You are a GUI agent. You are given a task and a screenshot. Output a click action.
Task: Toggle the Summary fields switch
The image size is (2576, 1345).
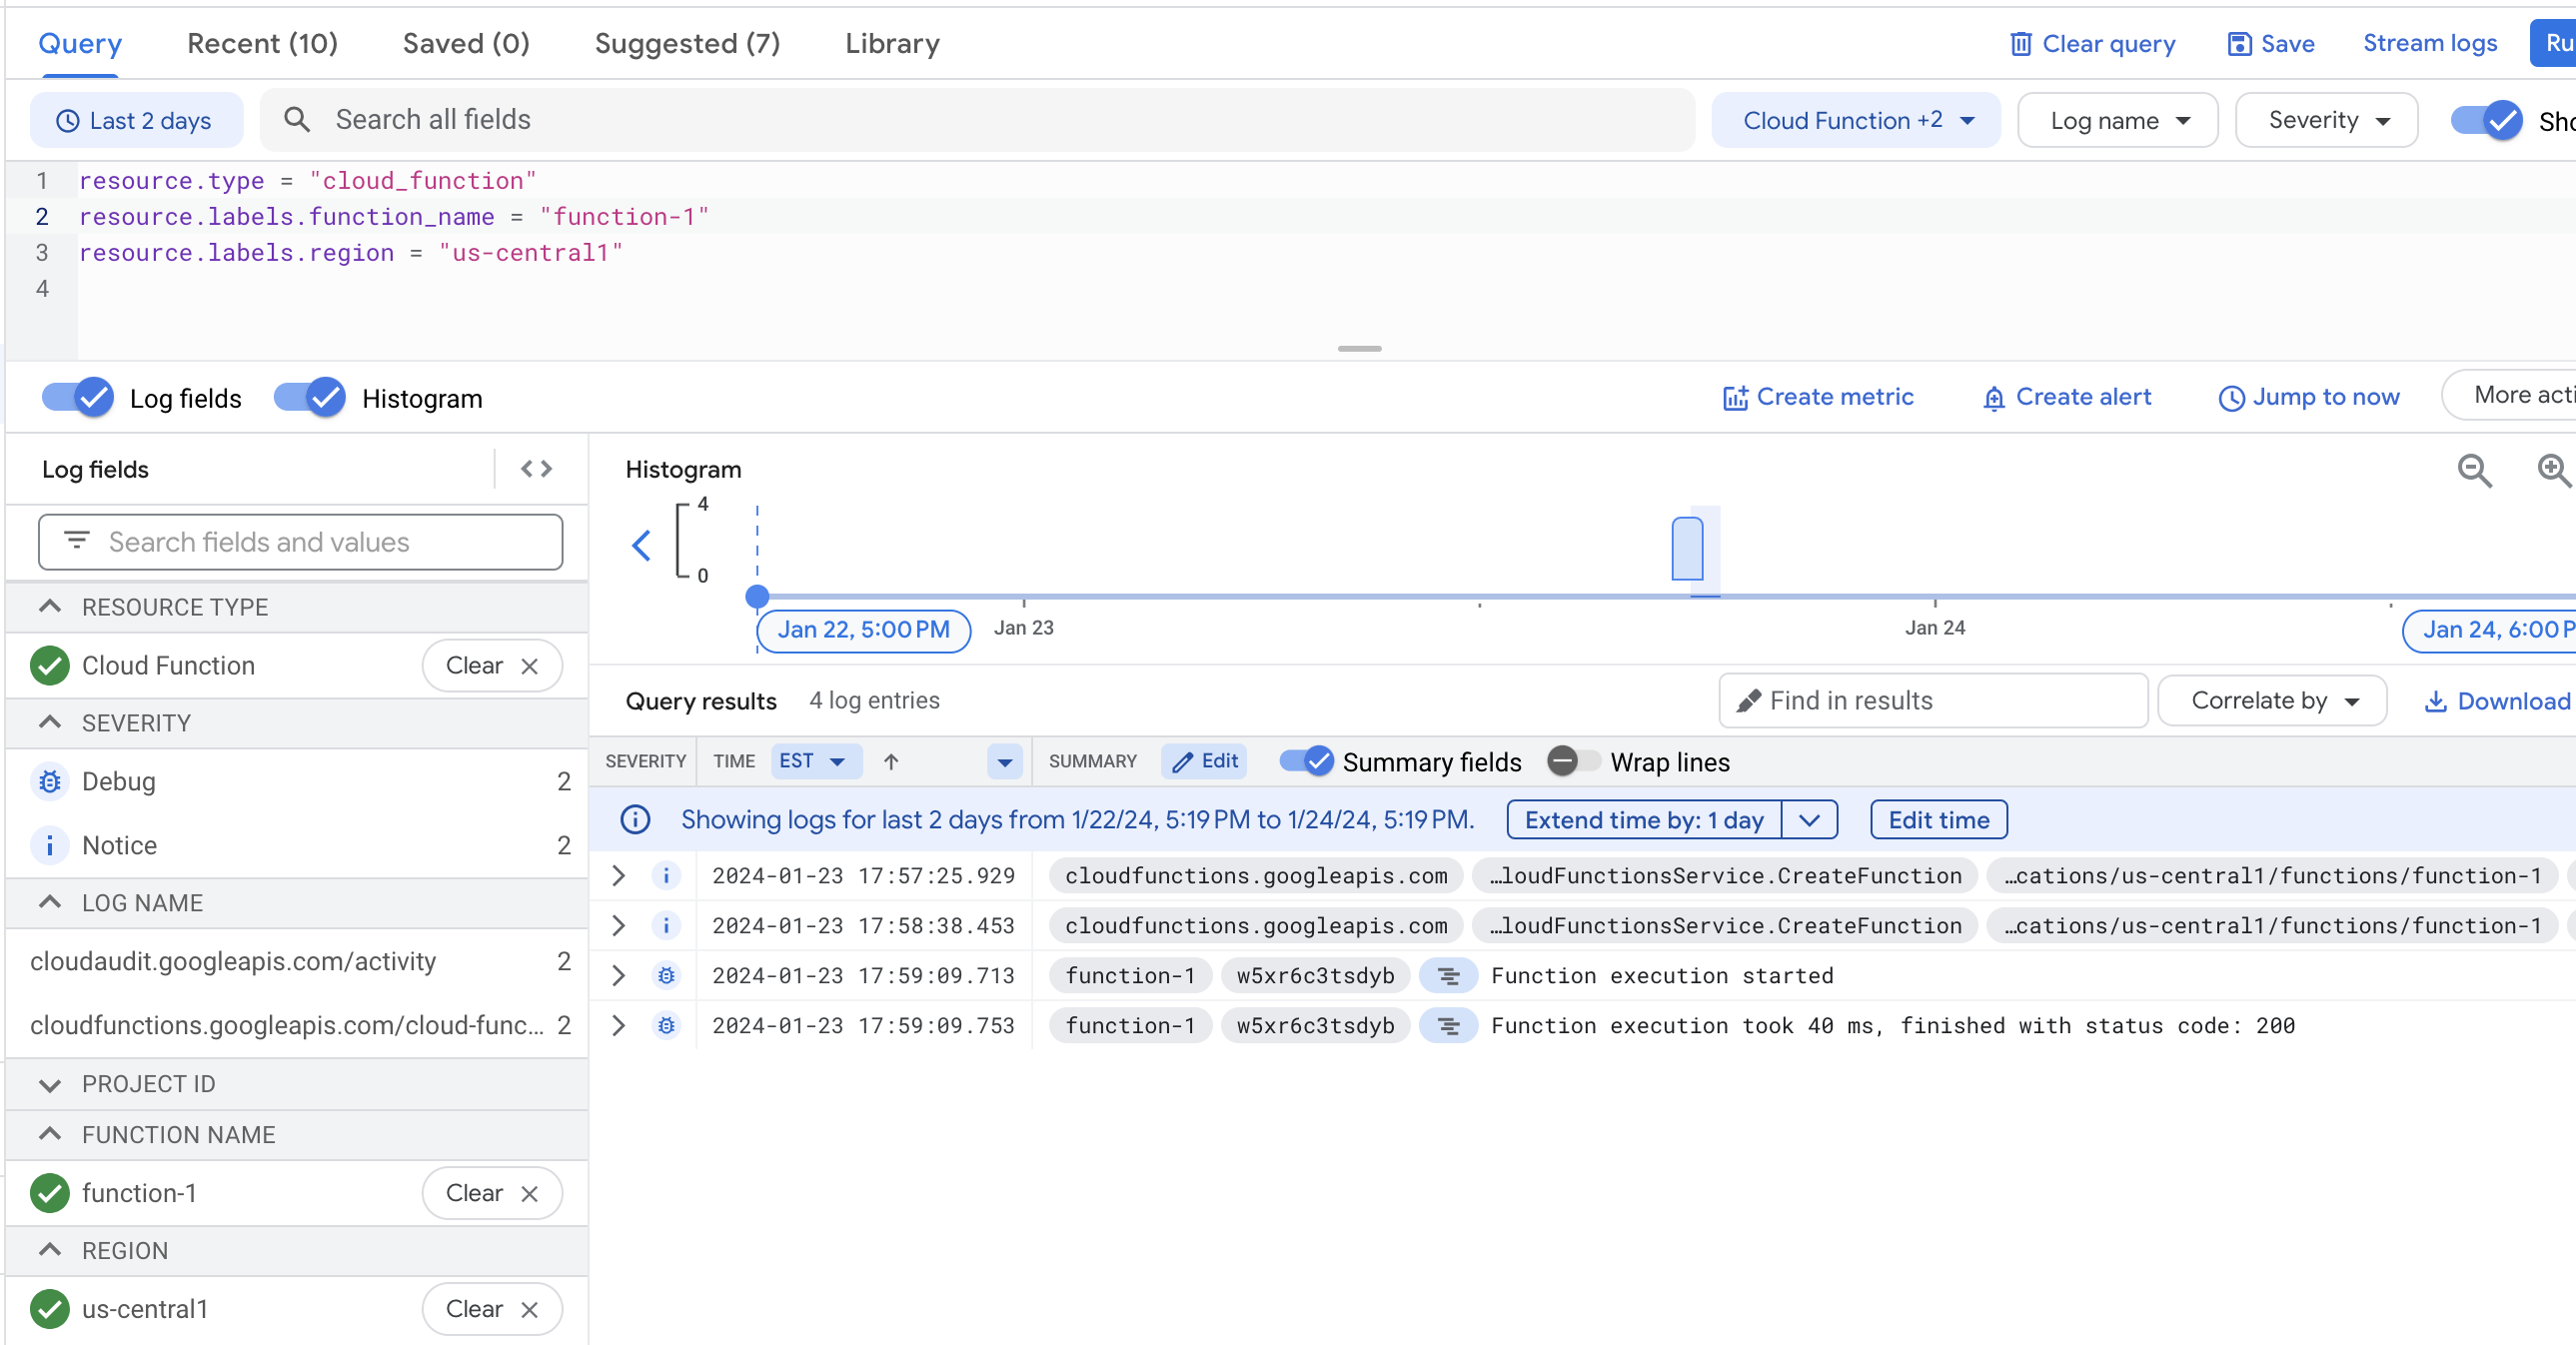pos(1307,762)
